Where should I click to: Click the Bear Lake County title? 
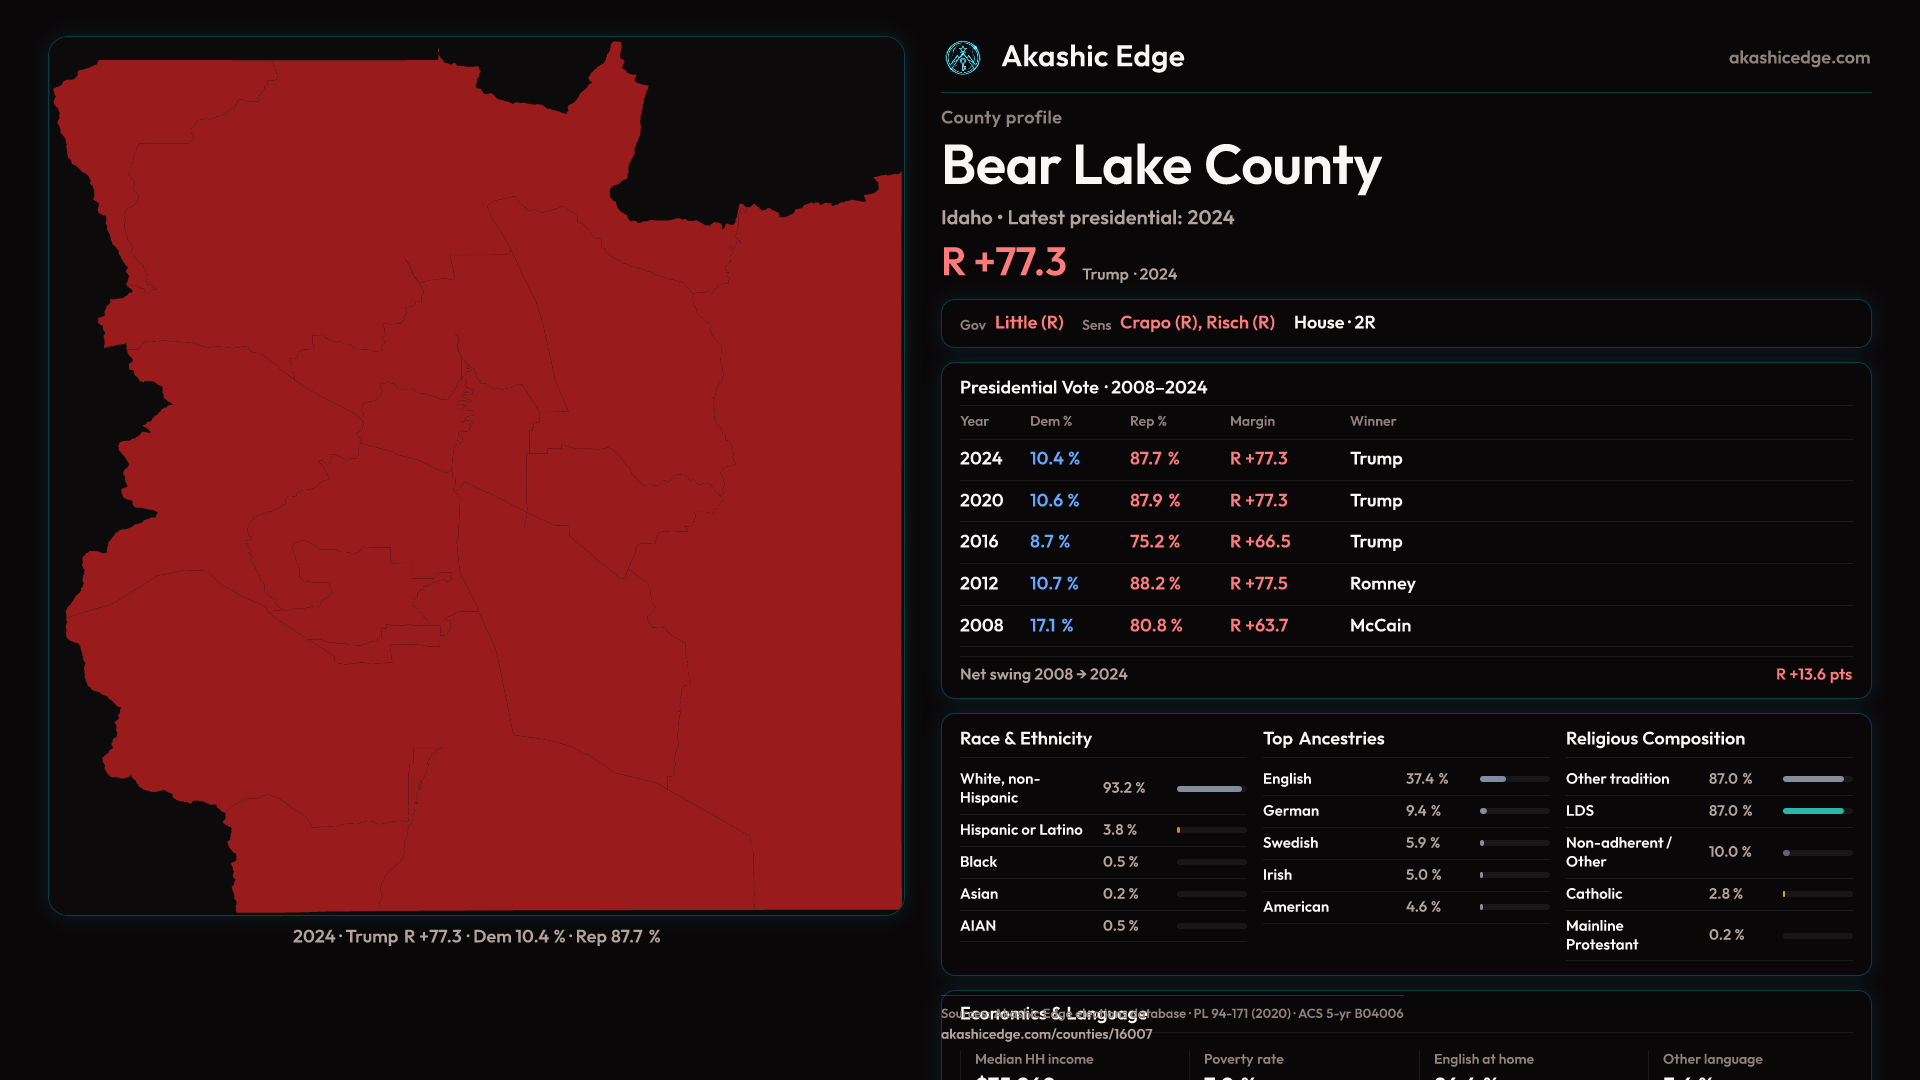click(1161, 166)
